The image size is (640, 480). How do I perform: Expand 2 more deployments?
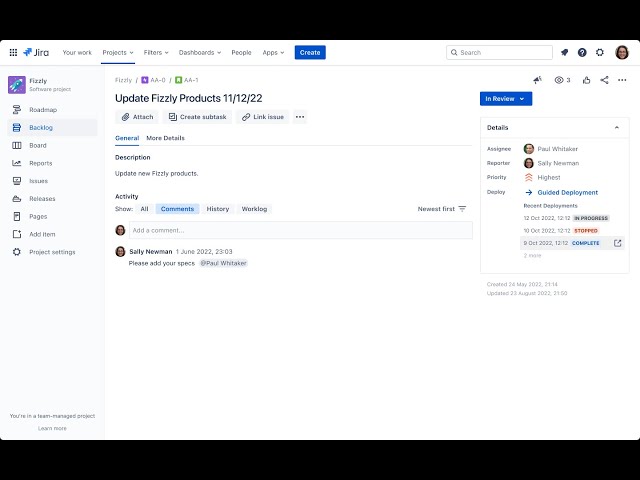click(532, 256)
